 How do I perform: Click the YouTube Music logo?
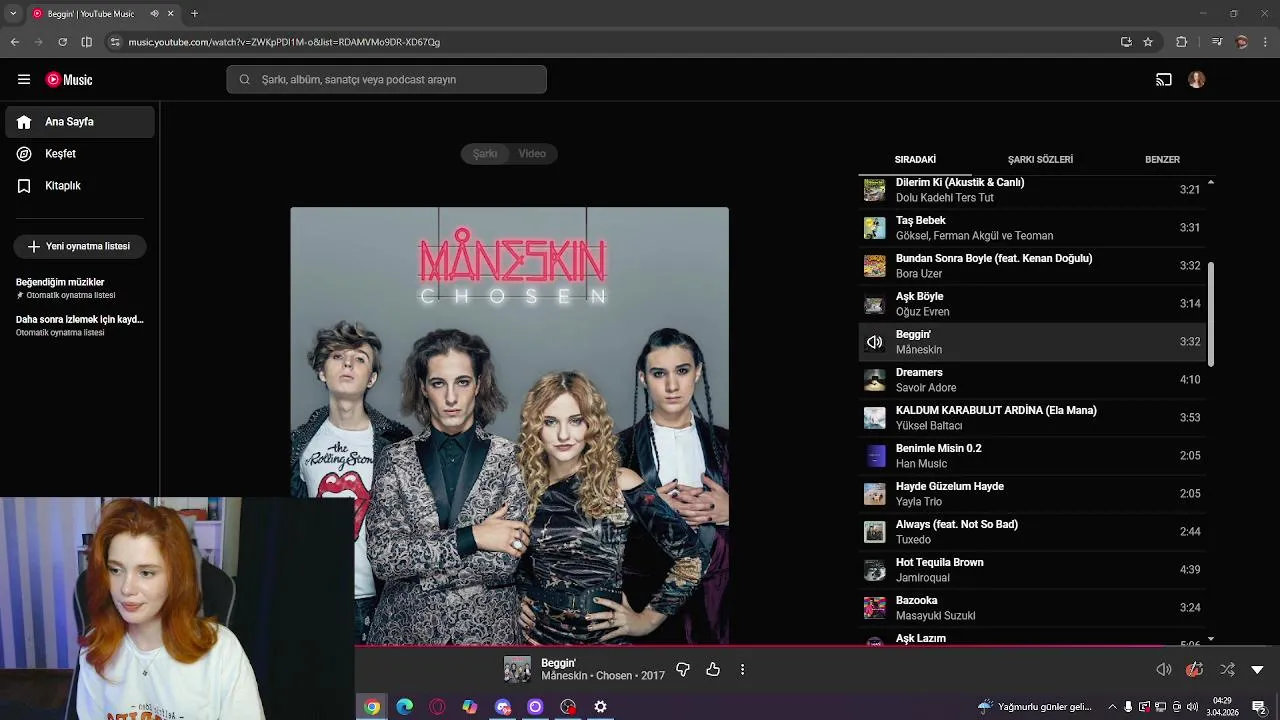click(x=69, y=80)
